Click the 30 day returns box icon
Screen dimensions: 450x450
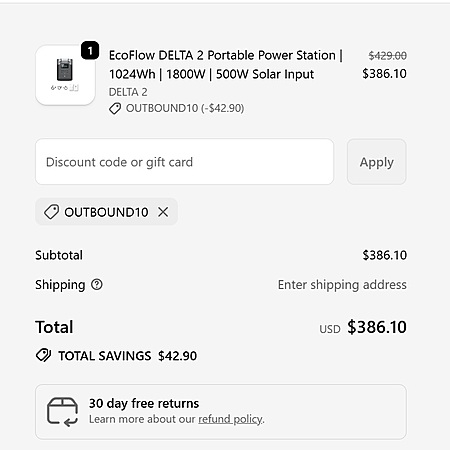click(x=62, y=412)
